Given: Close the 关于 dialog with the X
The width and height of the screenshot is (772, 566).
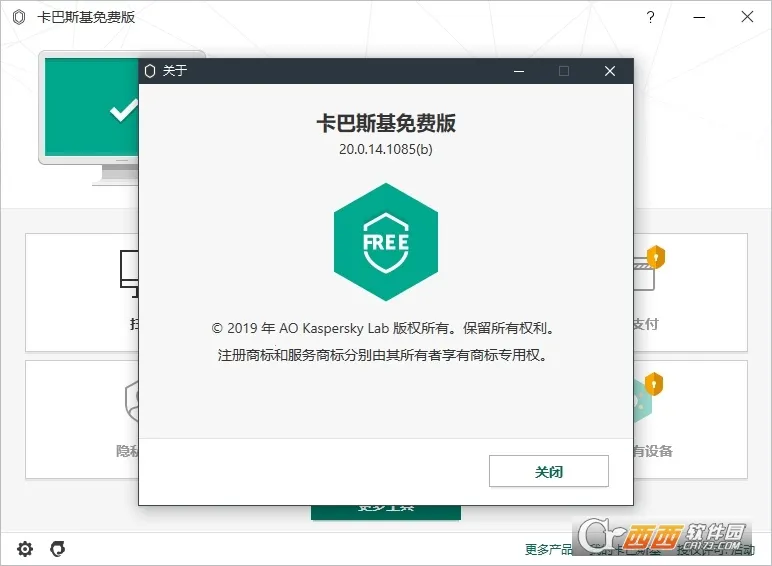Looking at the screenshot, I should pos(610,71).
